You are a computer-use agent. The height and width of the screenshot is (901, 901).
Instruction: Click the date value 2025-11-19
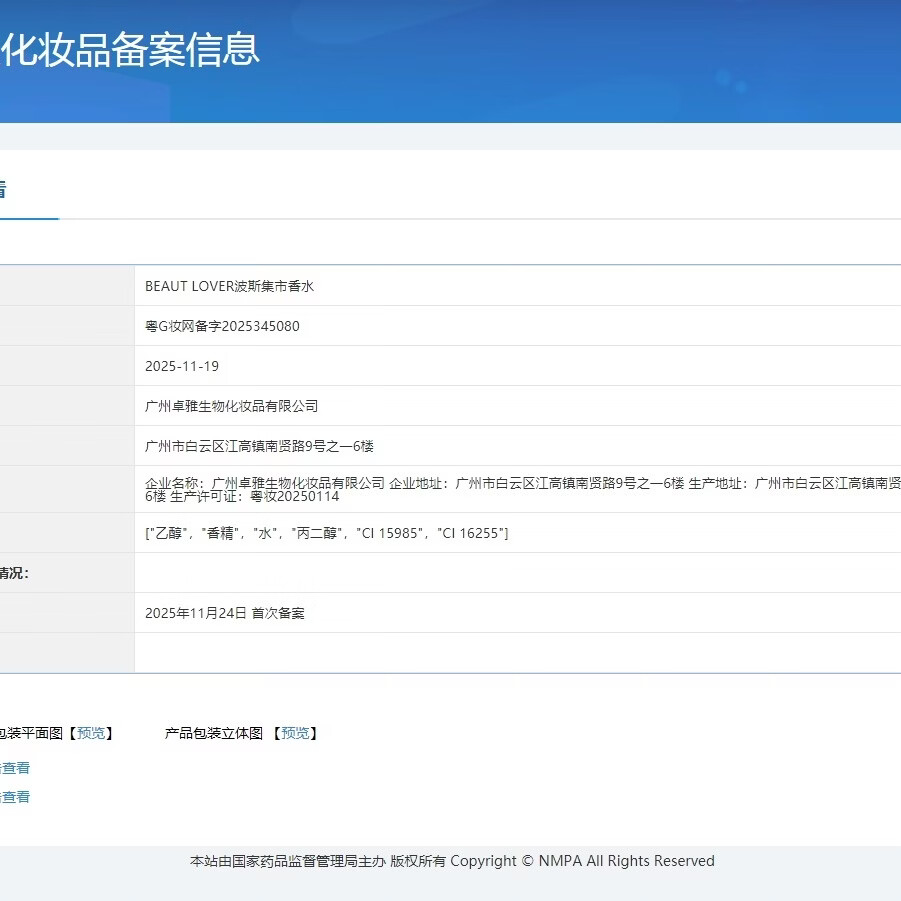point(182,366)
